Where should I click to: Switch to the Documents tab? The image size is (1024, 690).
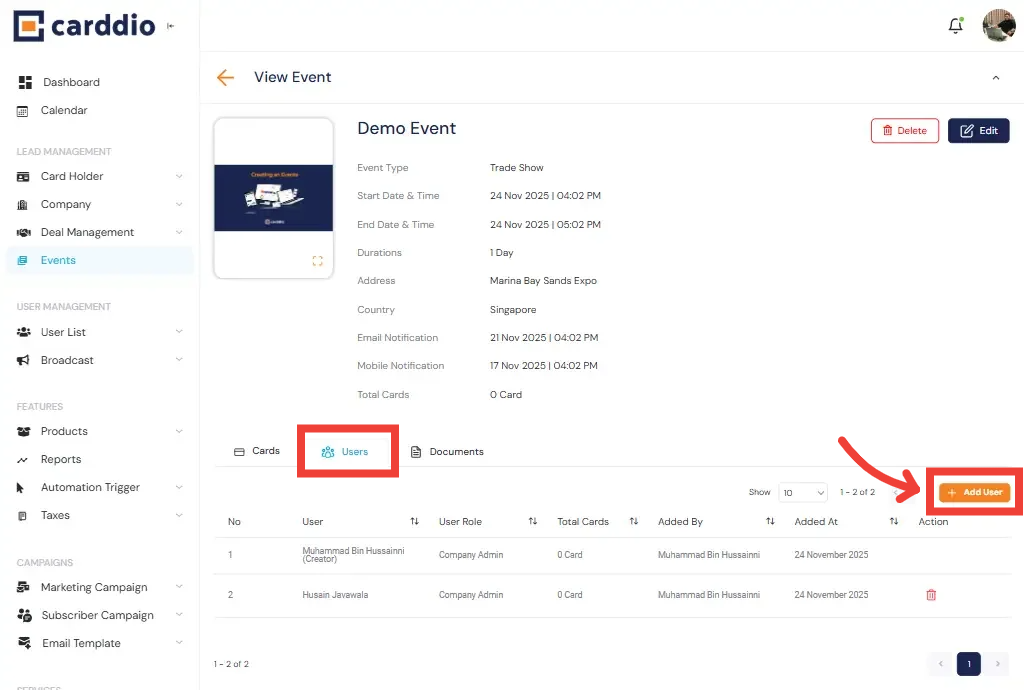(x=447, y=452)
